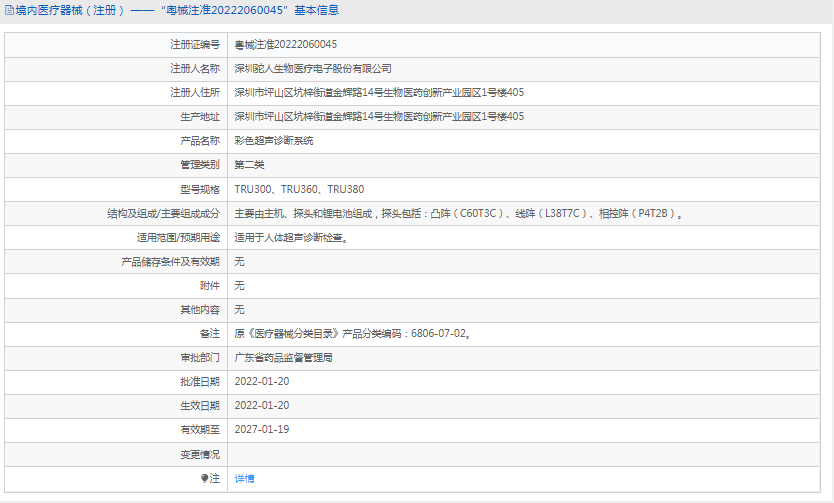The width and height of the screenshot is (834, 503).
Task: Click the 结构及组成/主要组成成分 label
Action: (x=163, y=213)
